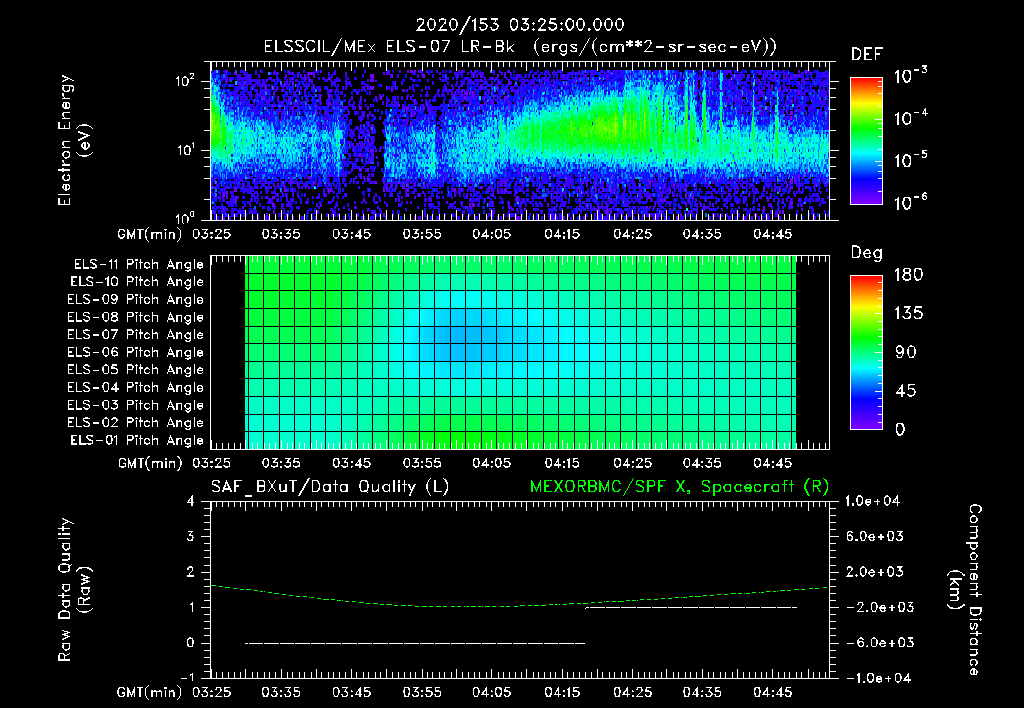Click the 0 degree scale label
This screenshot has height=708, width=1024.
coord(900,429)
